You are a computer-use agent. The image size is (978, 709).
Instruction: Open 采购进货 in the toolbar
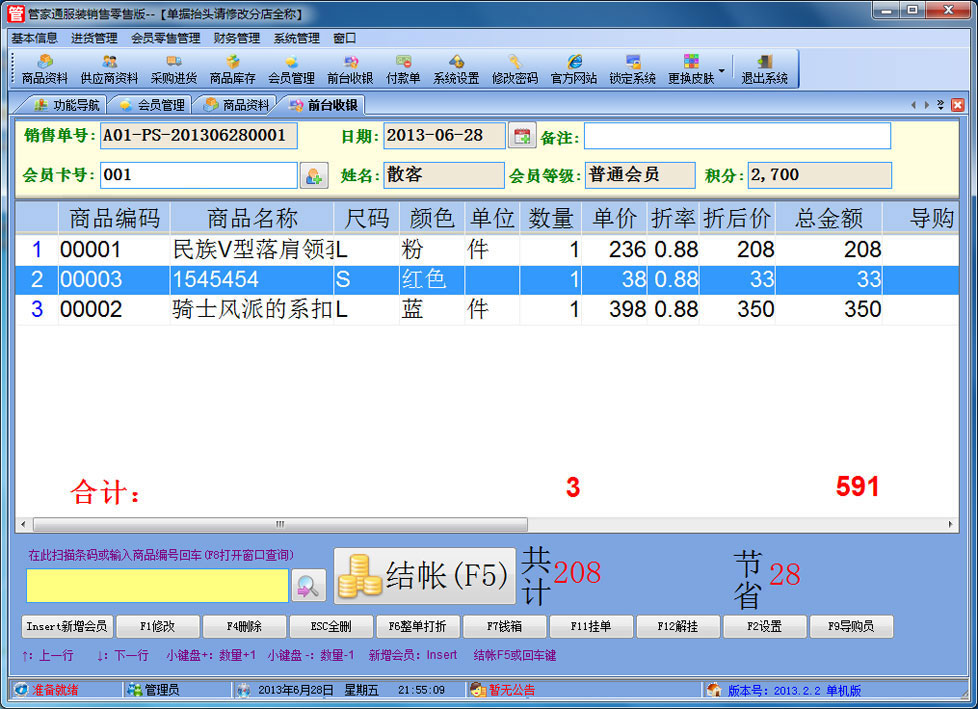[174, 69]
